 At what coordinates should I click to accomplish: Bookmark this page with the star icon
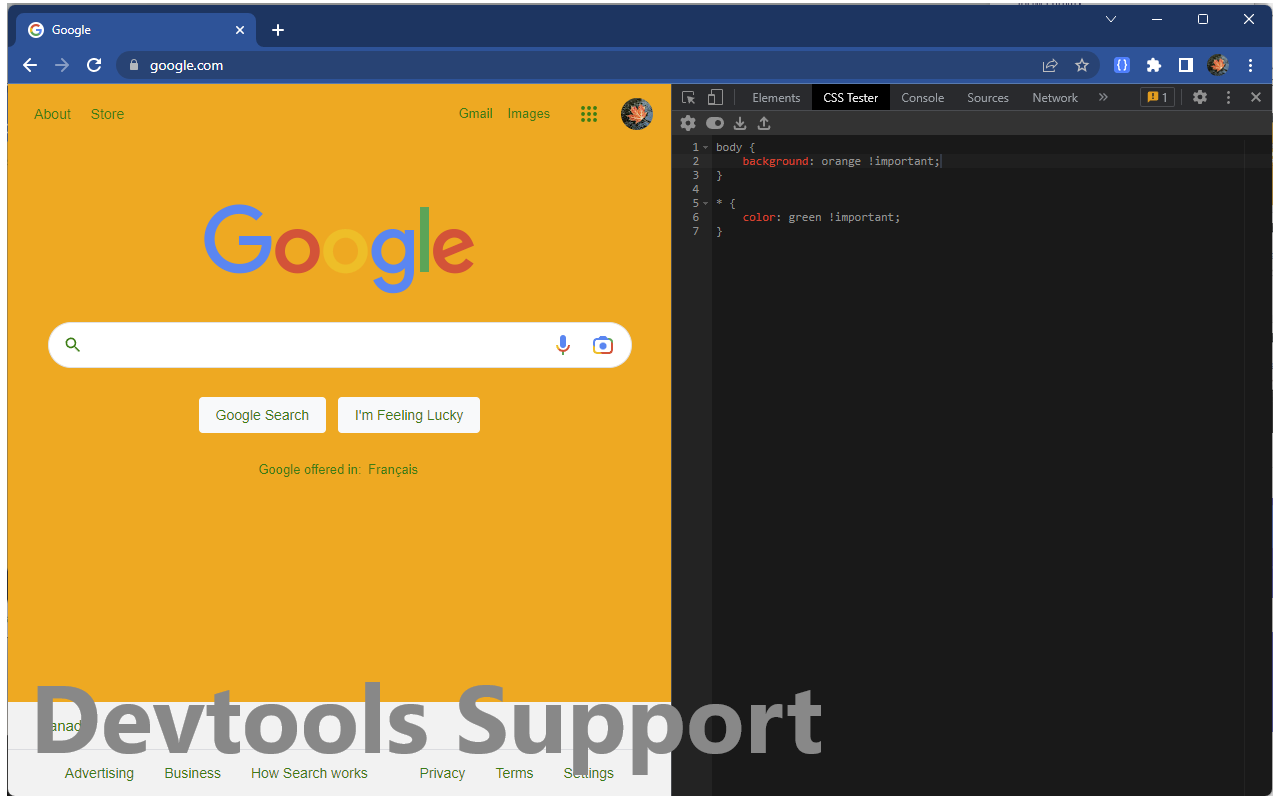pyautogui.click(x=1082, y=65)
